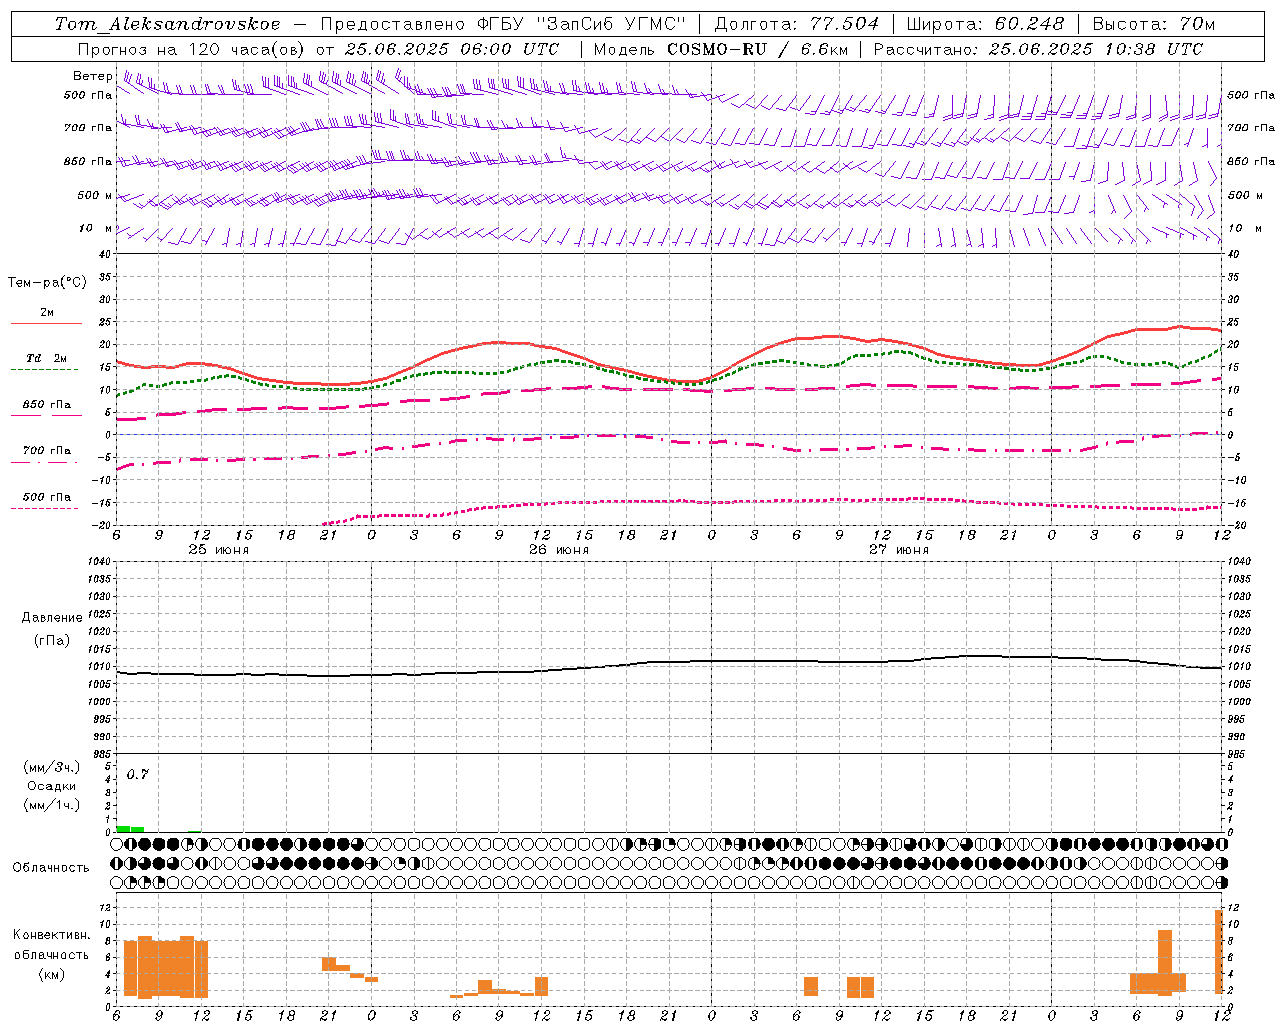Image resolution: width=1280 pixels, height=1024 pixels.
Task: Select the "(мм/1ч.)" precipitation unit label
Action: click(51, 805)
